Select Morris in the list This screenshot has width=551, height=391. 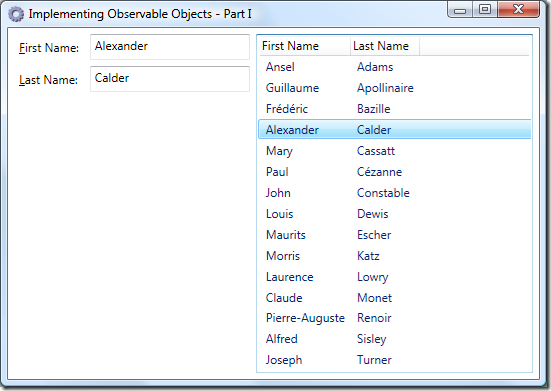pyautogui.click(x=283, y=256)
